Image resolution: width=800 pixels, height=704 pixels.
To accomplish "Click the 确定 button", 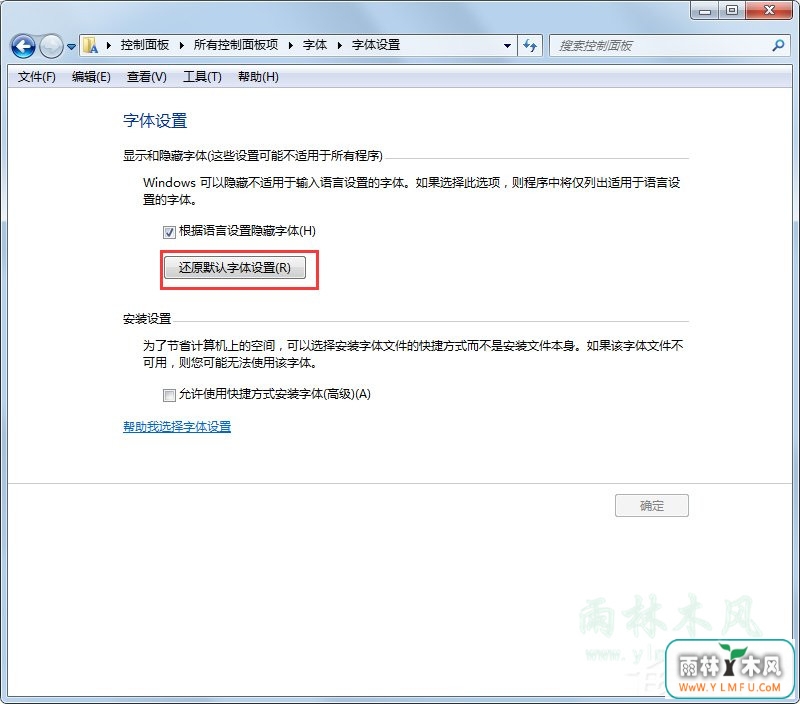I will tap(652, 506).
